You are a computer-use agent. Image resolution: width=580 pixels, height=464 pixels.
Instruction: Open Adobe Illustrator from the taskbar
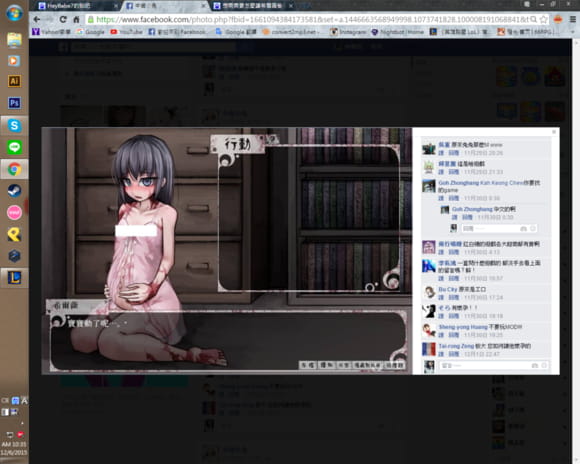point(14,81)
